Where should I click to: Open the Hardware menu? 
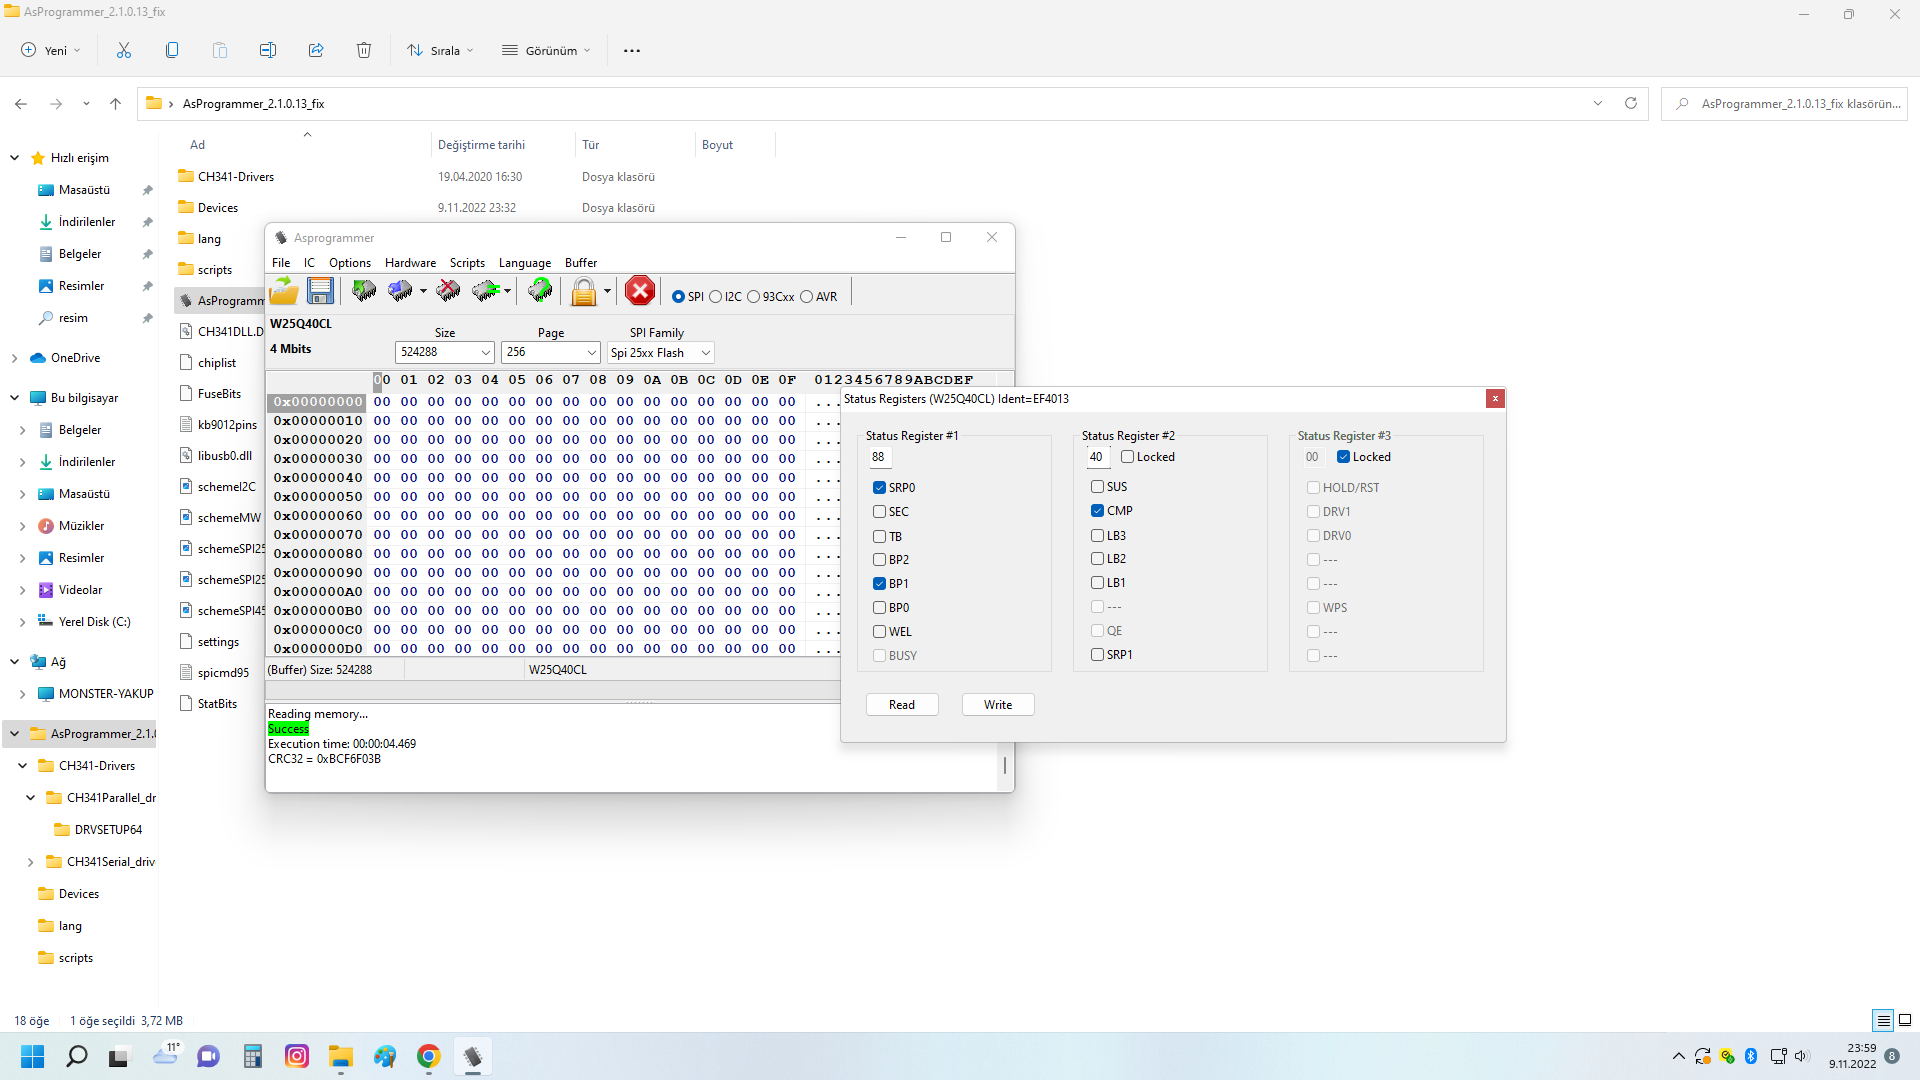coord(410,263)
